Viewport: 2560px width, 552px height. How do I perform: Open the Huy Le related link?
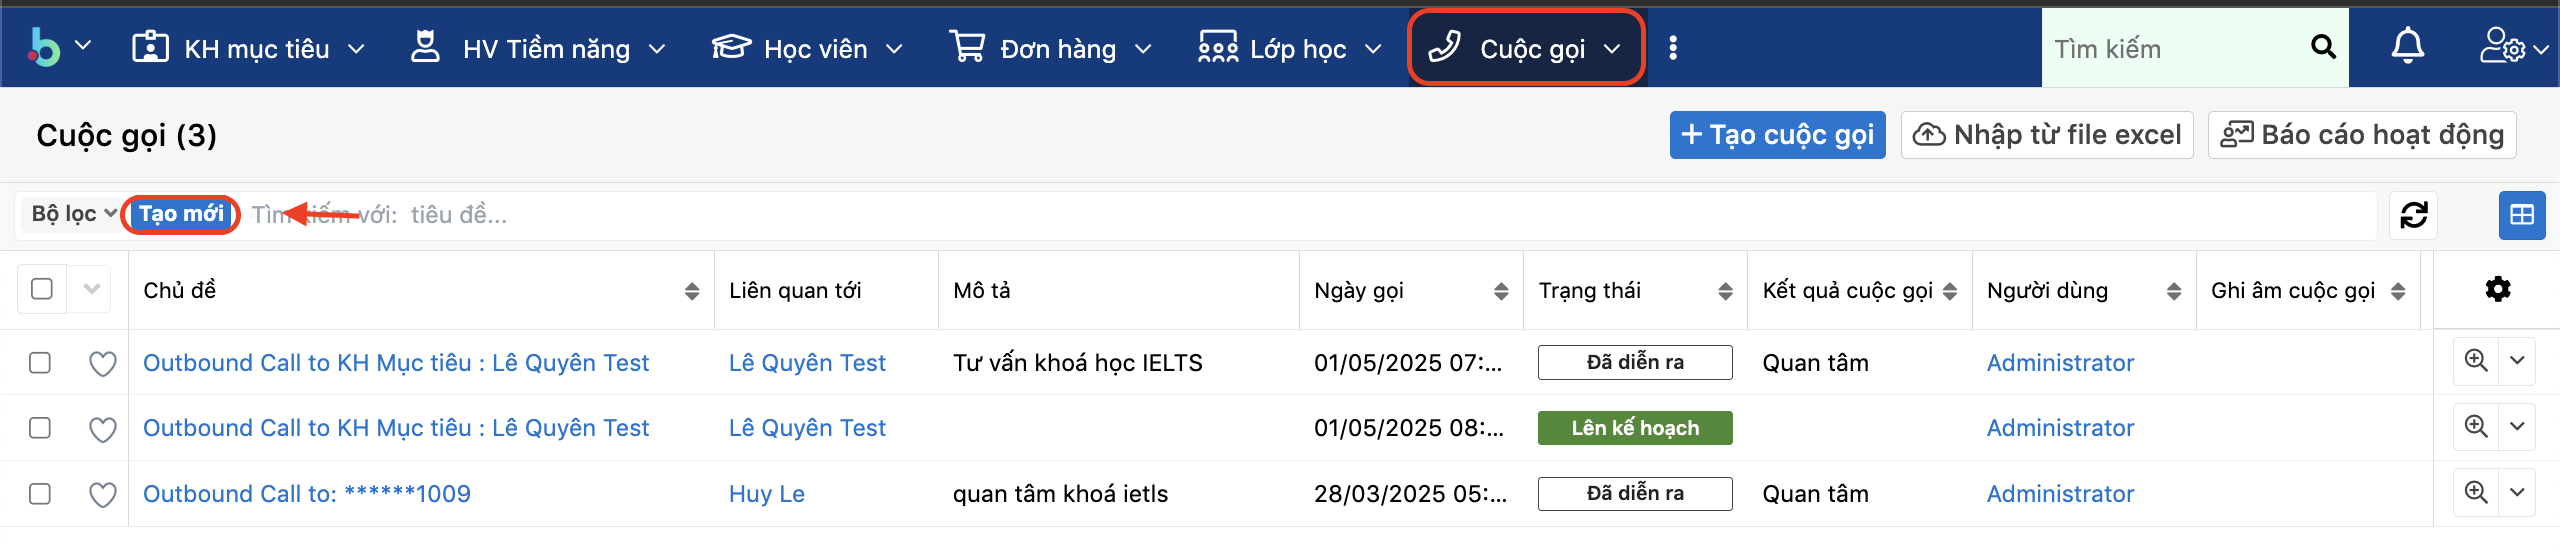[766, 494]
